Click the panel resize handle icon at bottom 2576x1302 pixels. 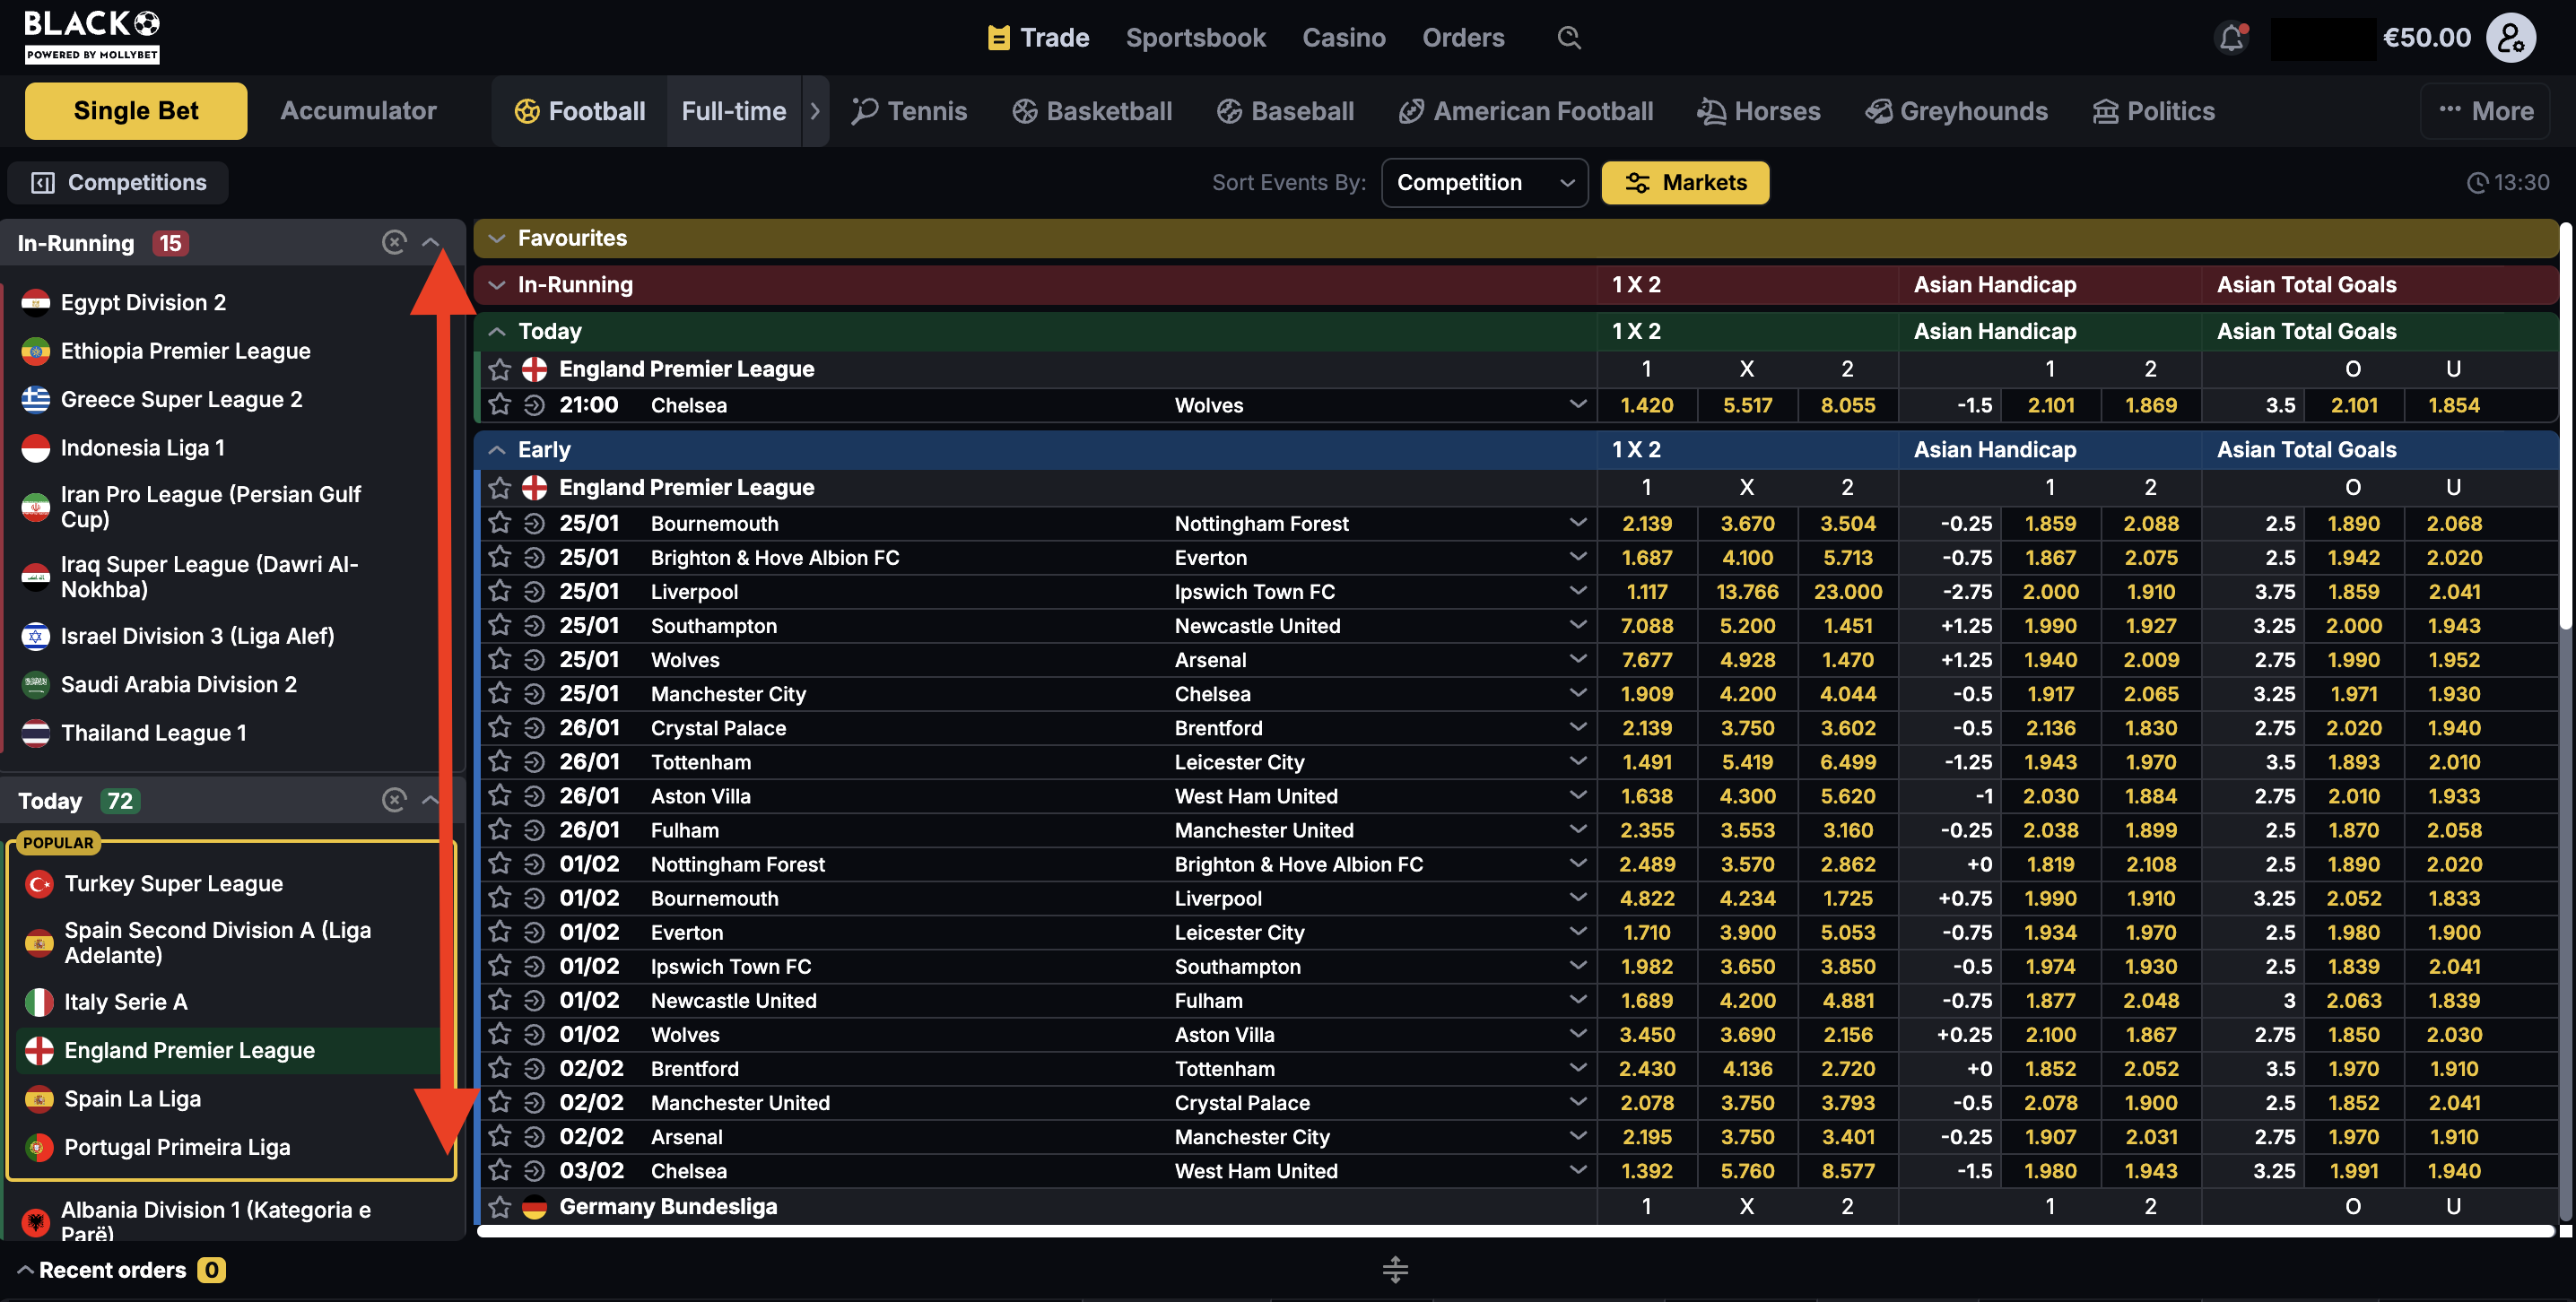pos(1395,1270)
